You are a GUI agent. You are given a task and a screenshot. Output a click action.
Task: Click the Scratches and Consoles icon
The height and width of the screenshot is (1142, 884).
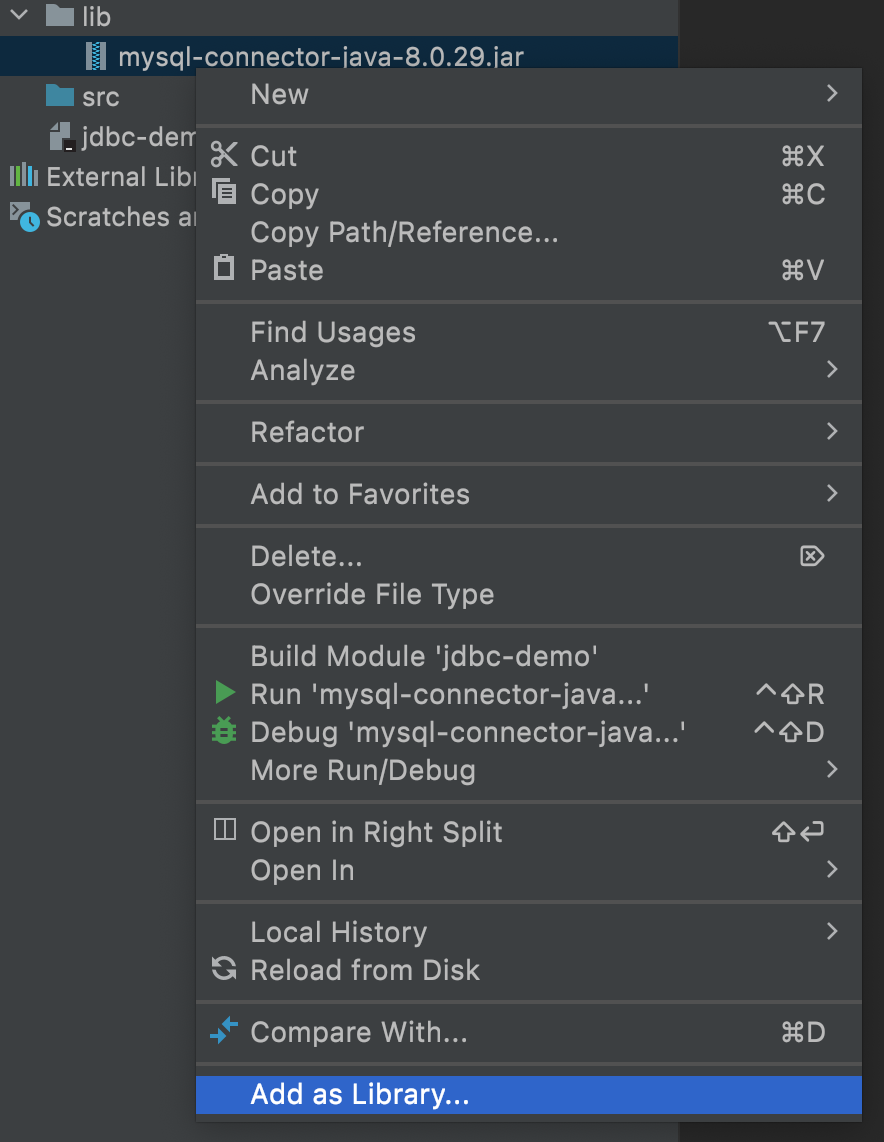coord(24,216)
